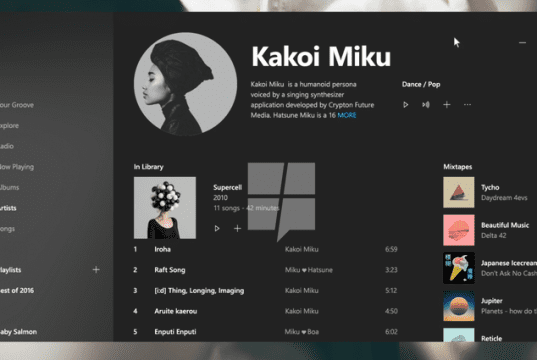The image size is (537, 360).
Task: Select track 5 Enputi Enputi
Action: coord(175,332)
